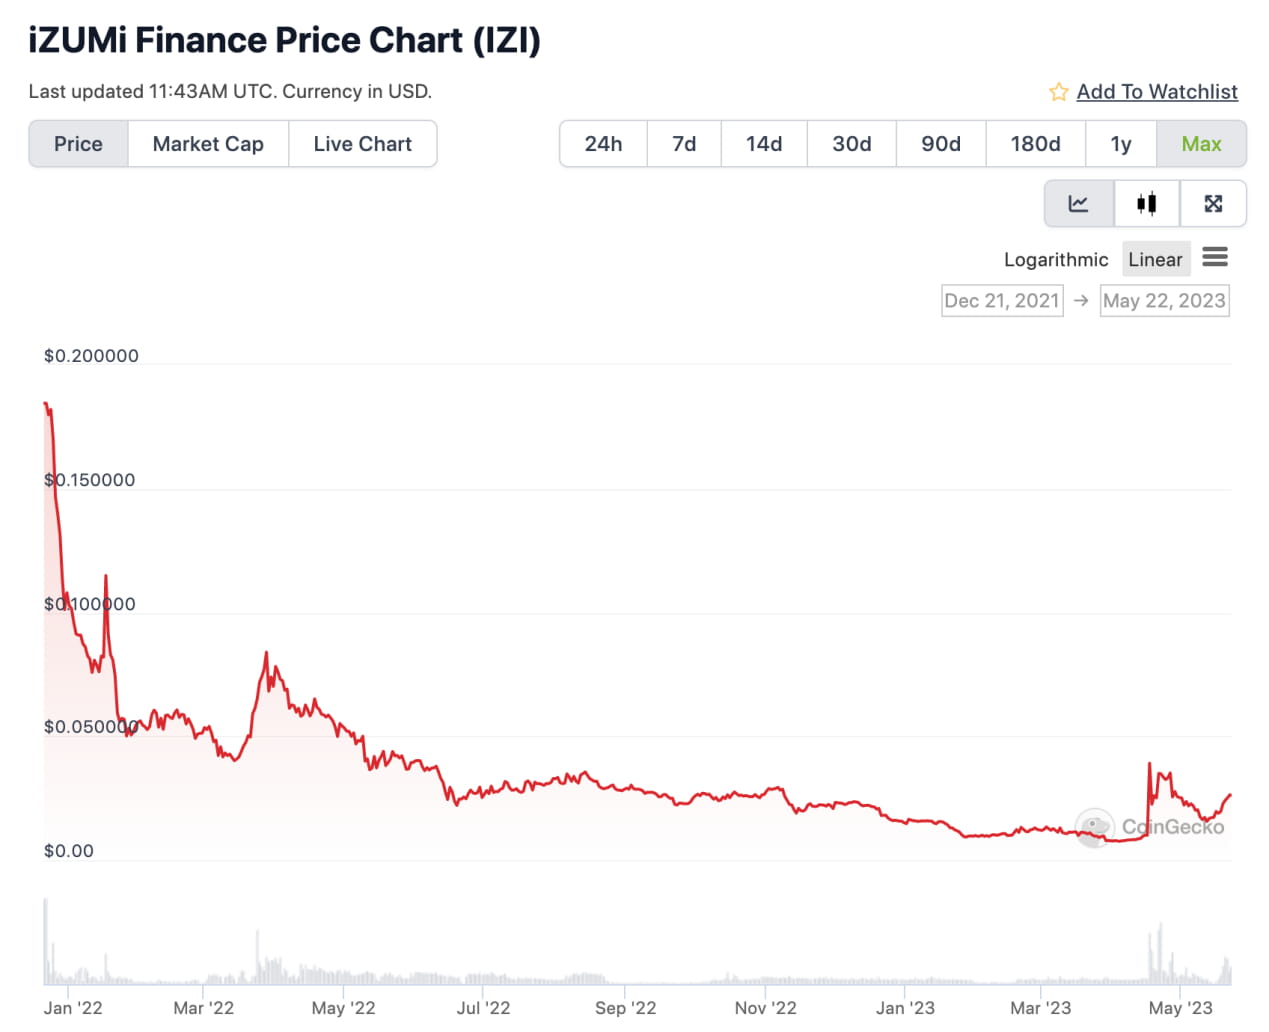The image size is (1269, 1032).
Task: Switch to candlestick chart icon
Action: pos(1146,204)
